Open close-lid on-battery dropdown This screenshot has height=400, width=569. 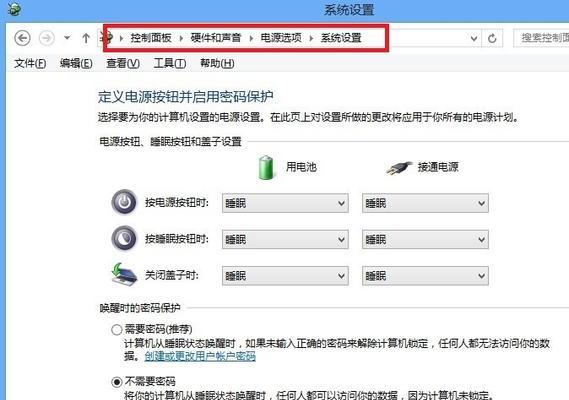click(x=285, y=276)
